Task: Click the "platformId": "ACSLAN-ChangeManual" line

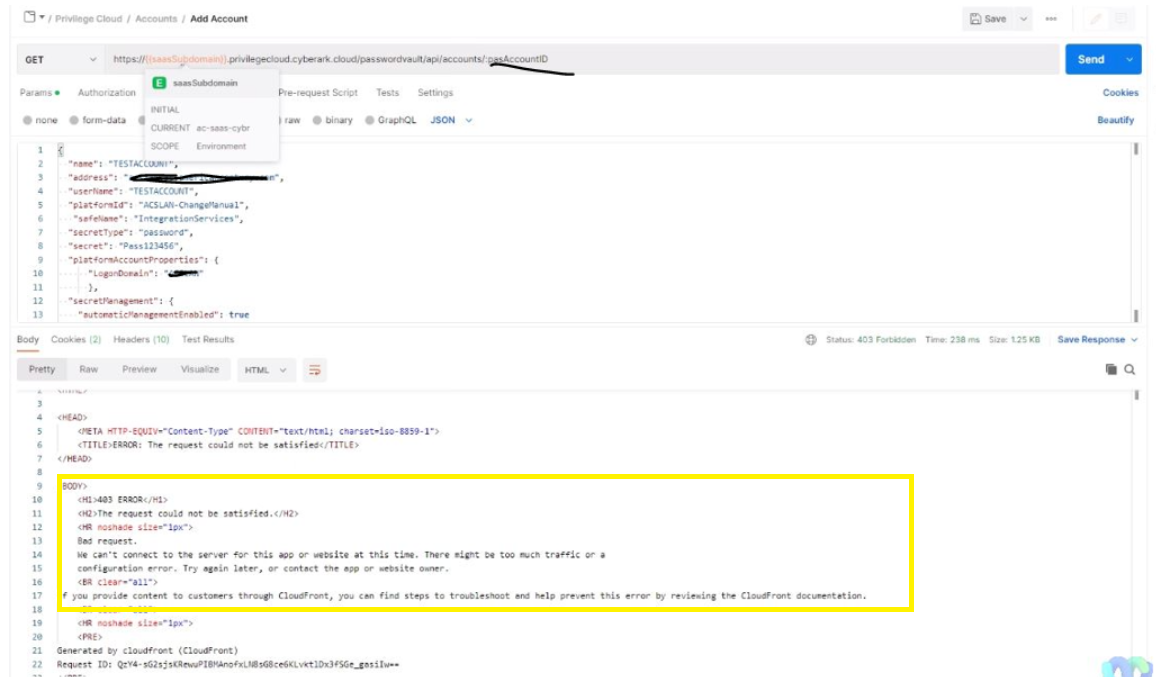Action: pyautogui.click(x=159, y=205)
